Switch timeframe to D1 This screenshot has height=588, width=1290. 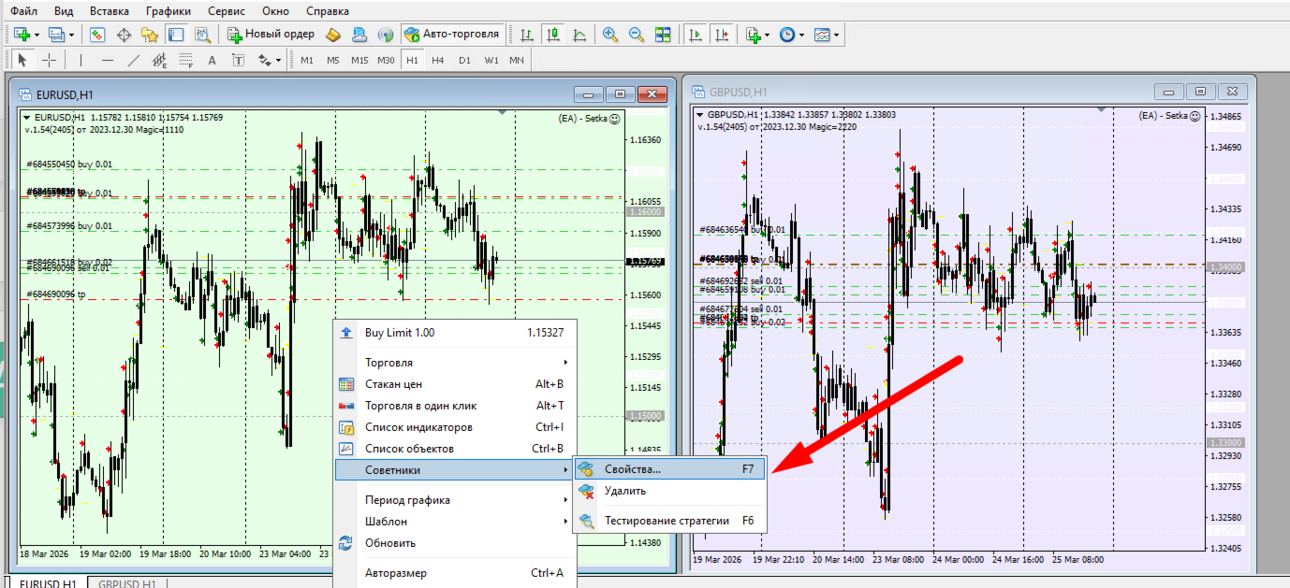pos(464,60)
